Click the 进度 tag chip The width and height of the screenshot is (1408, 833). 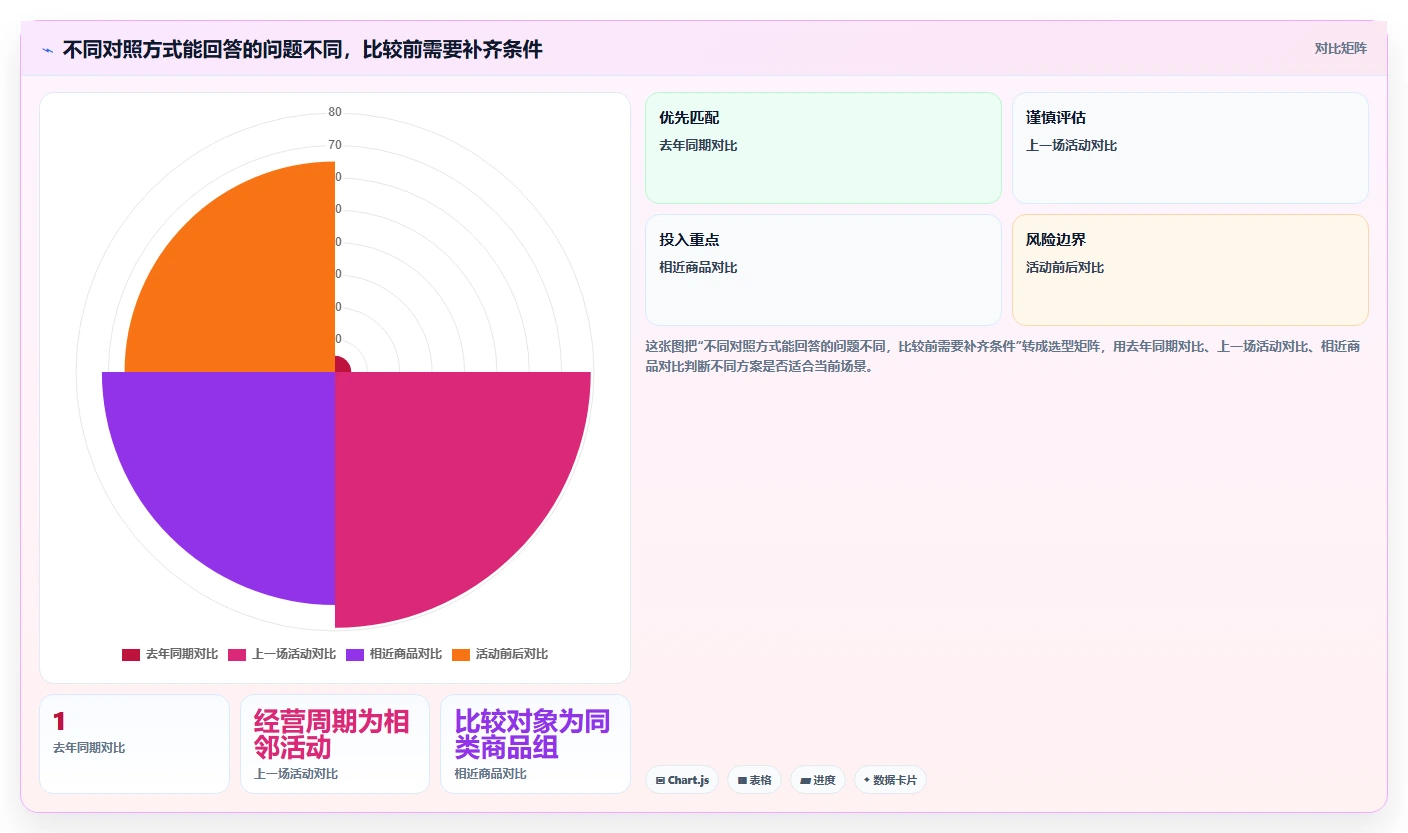point(817,780)
